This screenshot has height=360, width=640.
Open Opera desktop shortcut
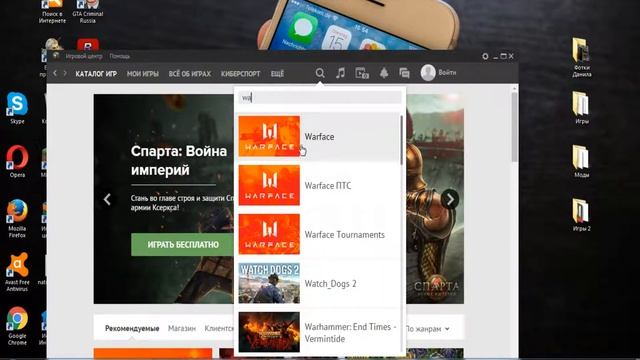[x=17, y=161]
